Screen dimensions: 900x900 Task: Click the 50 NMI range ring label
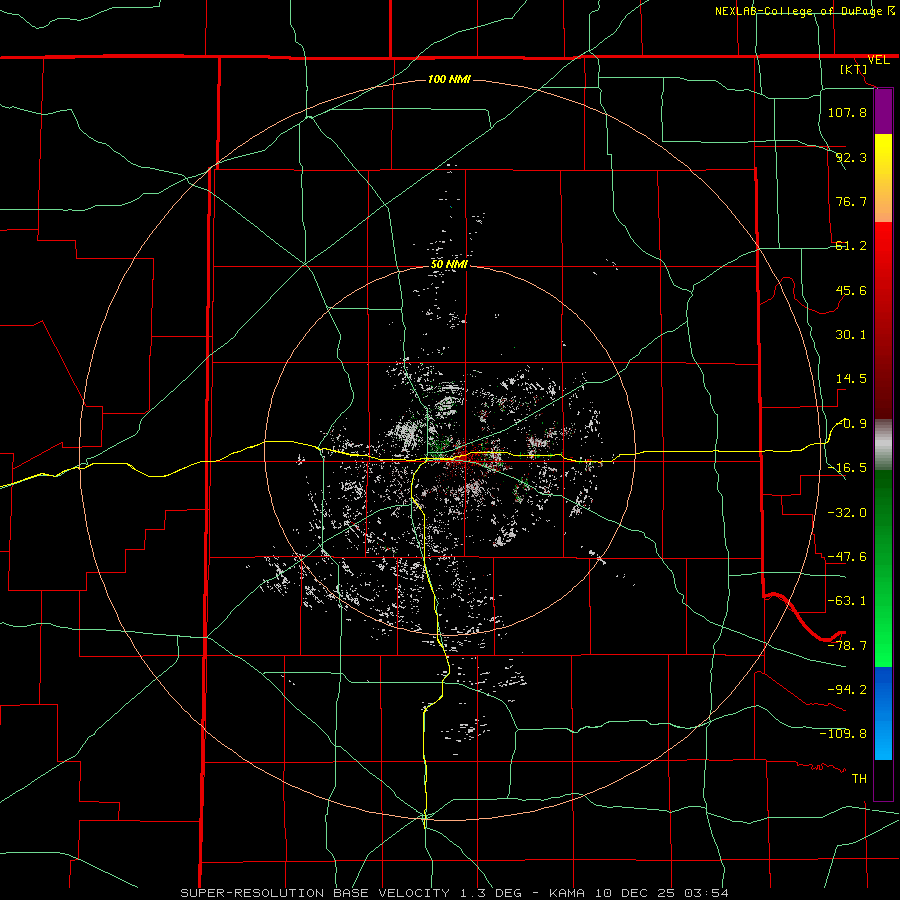(449, 265)
